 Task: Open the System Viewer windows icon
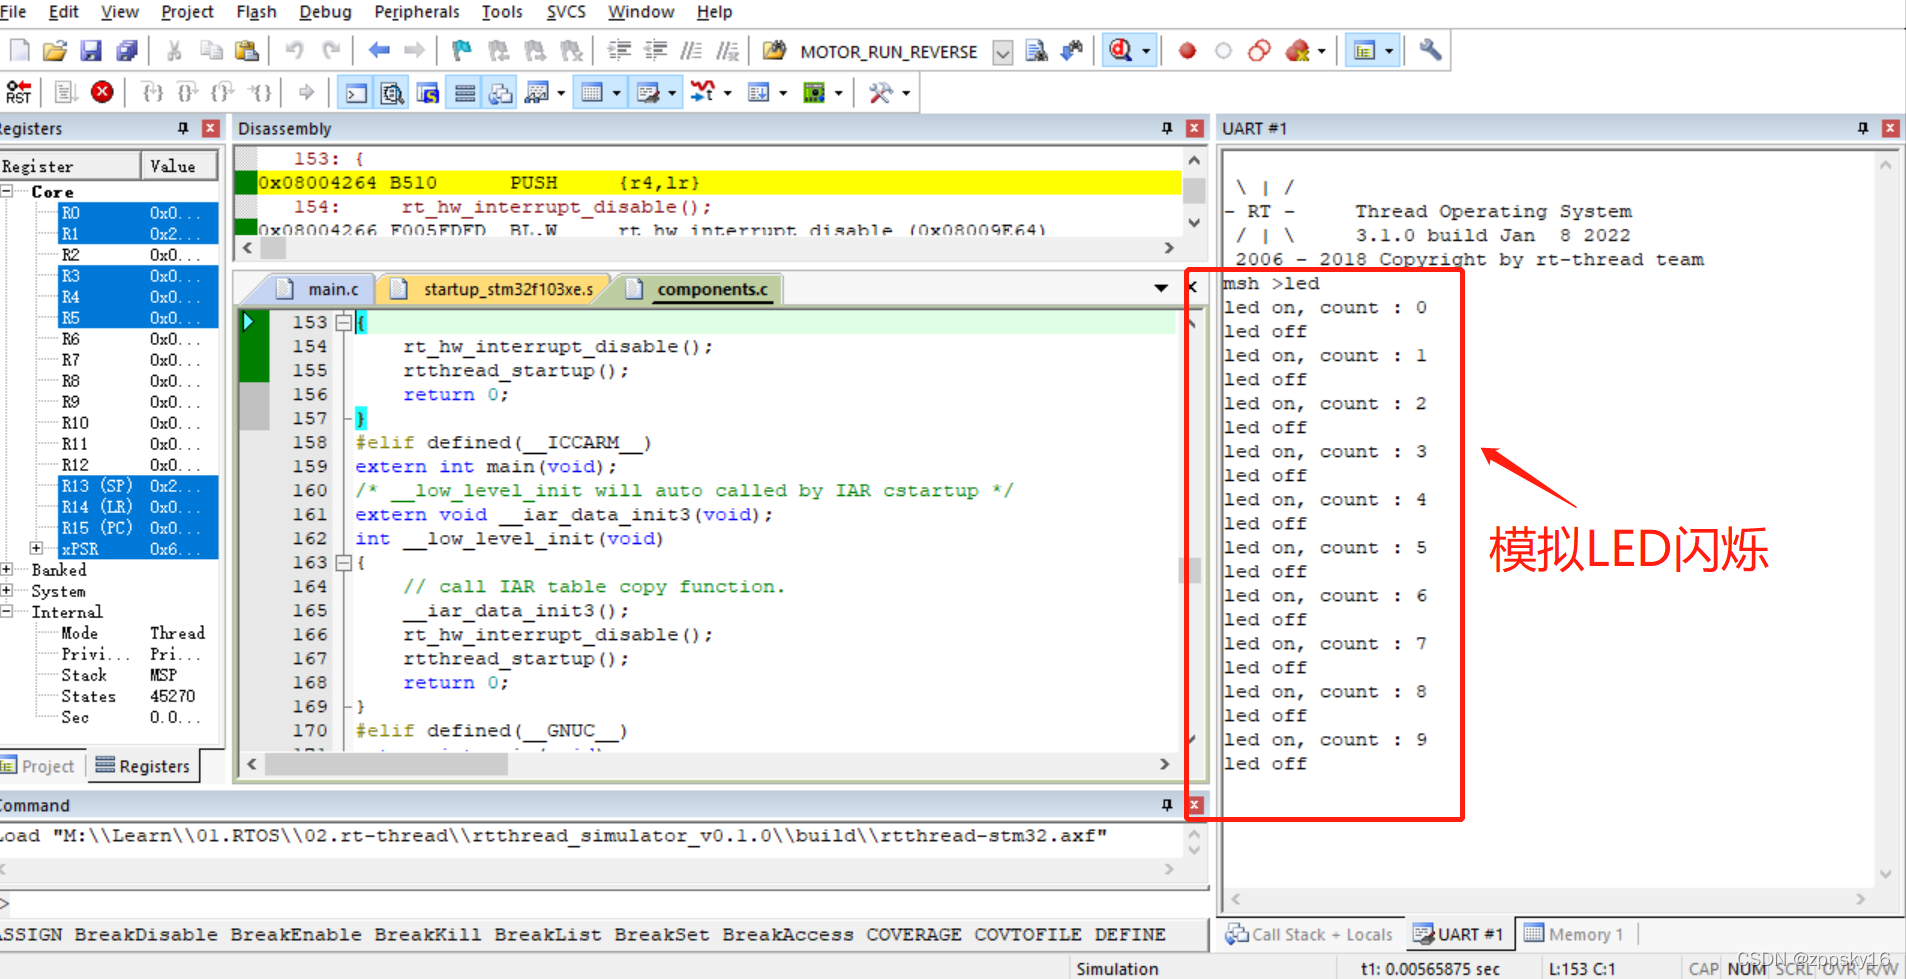point(815,92)
